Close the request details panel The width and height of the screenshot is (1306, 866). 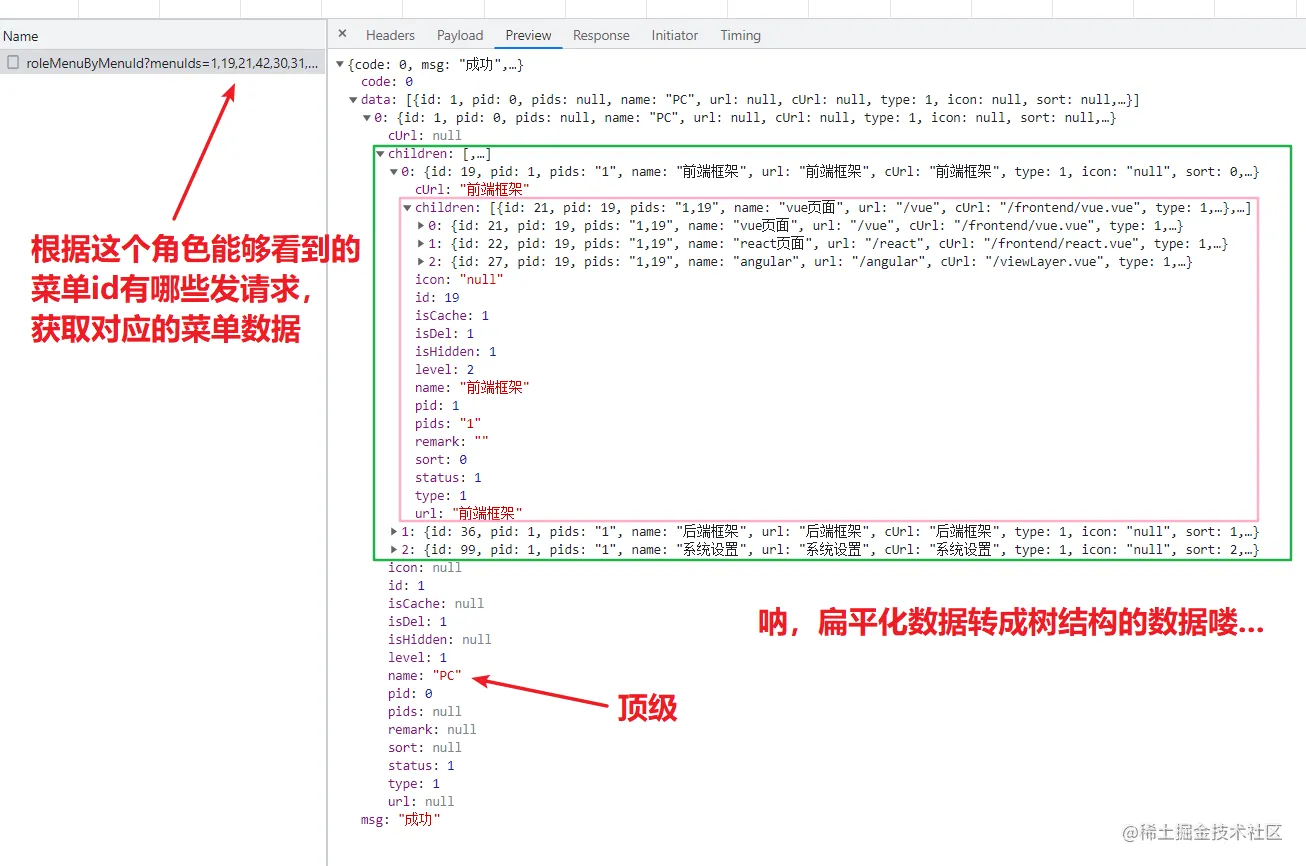(x=342, y=34)
